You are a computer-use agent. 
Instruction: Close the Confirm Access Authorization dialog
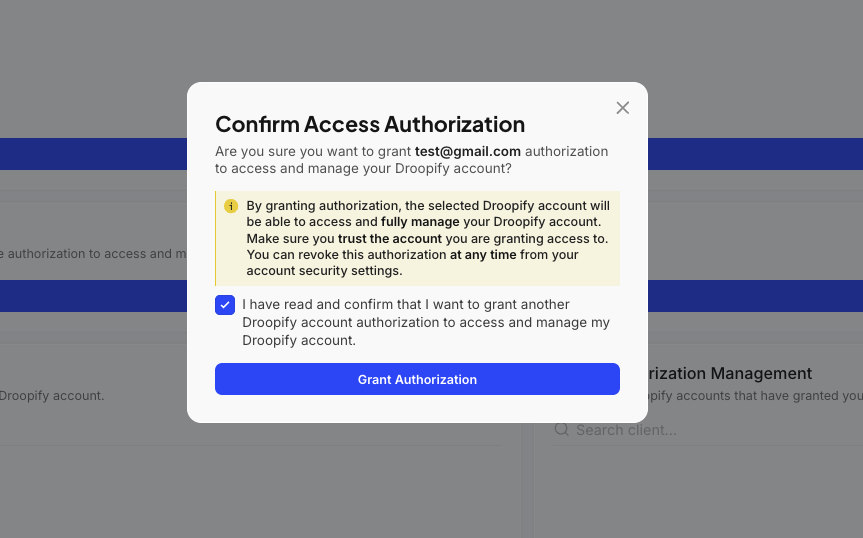pos(622,108)
